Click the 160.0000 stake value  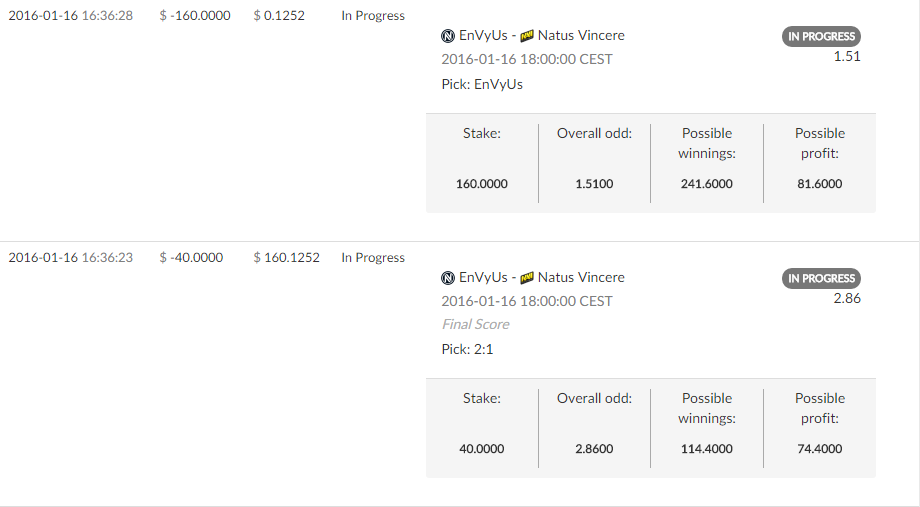tap(482, 184)
